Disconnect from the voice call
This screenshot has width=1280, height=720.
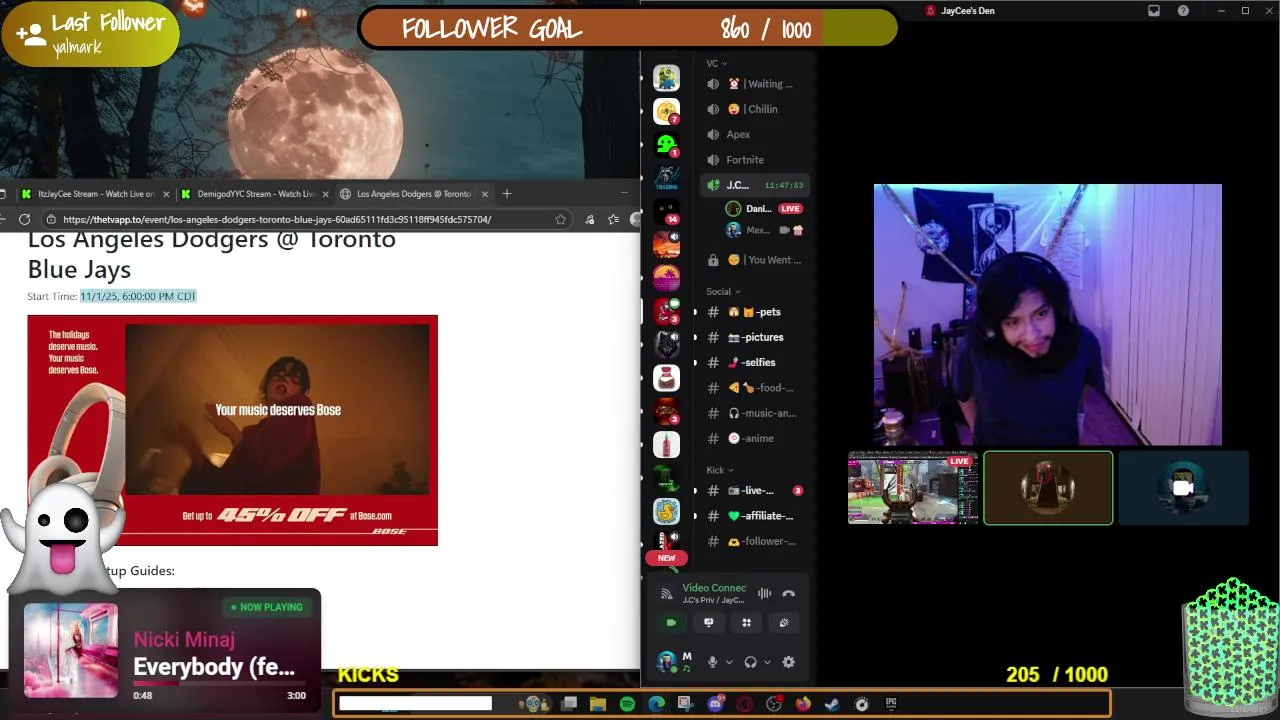tap(789, 593)
